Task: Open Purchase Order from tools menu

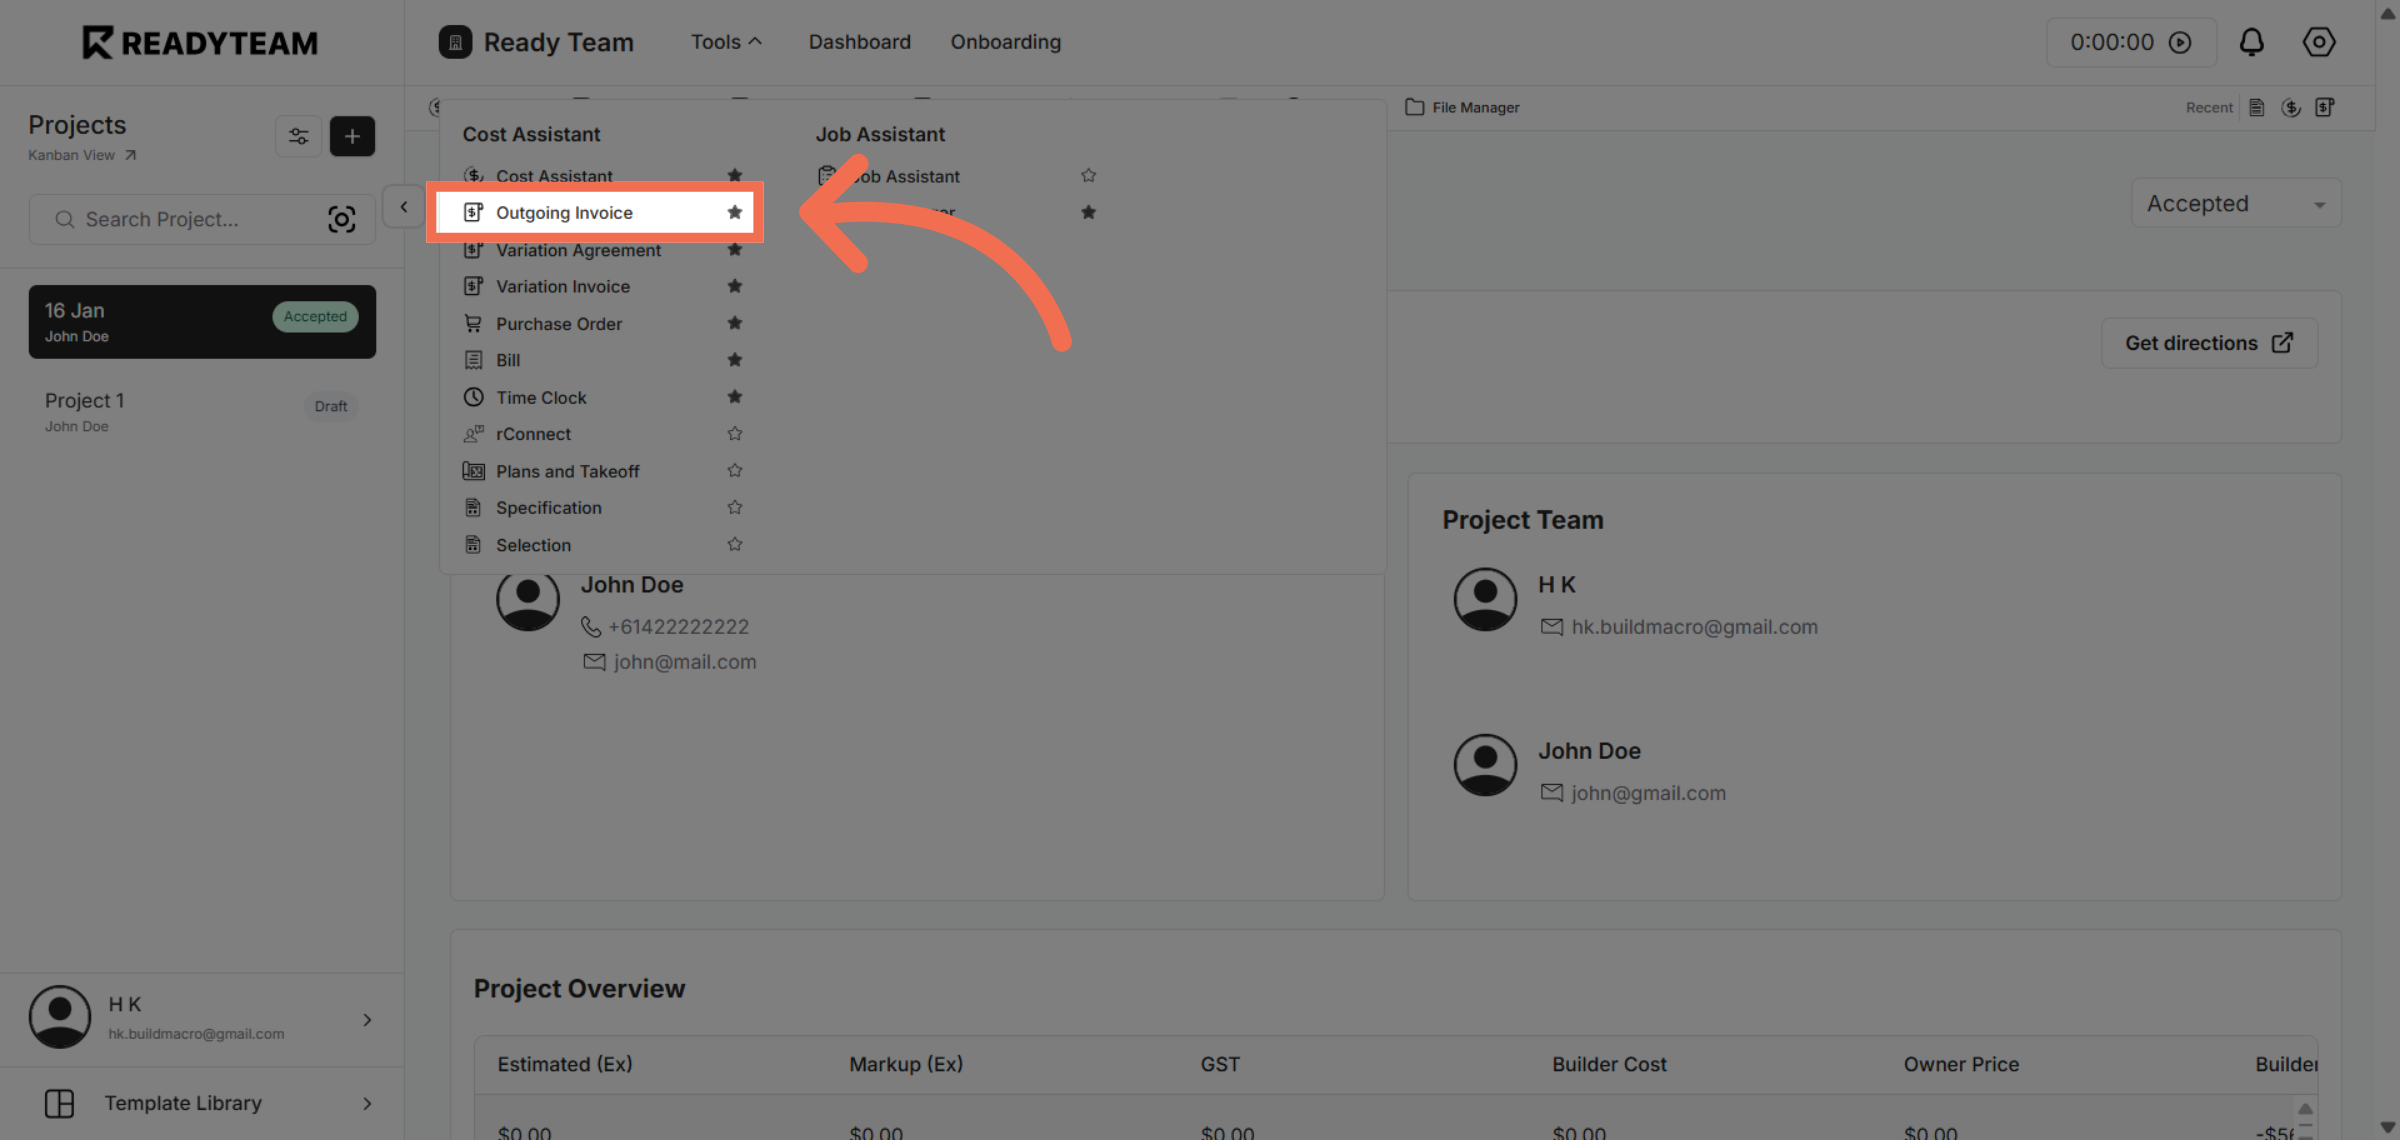Action: [559, 324]
